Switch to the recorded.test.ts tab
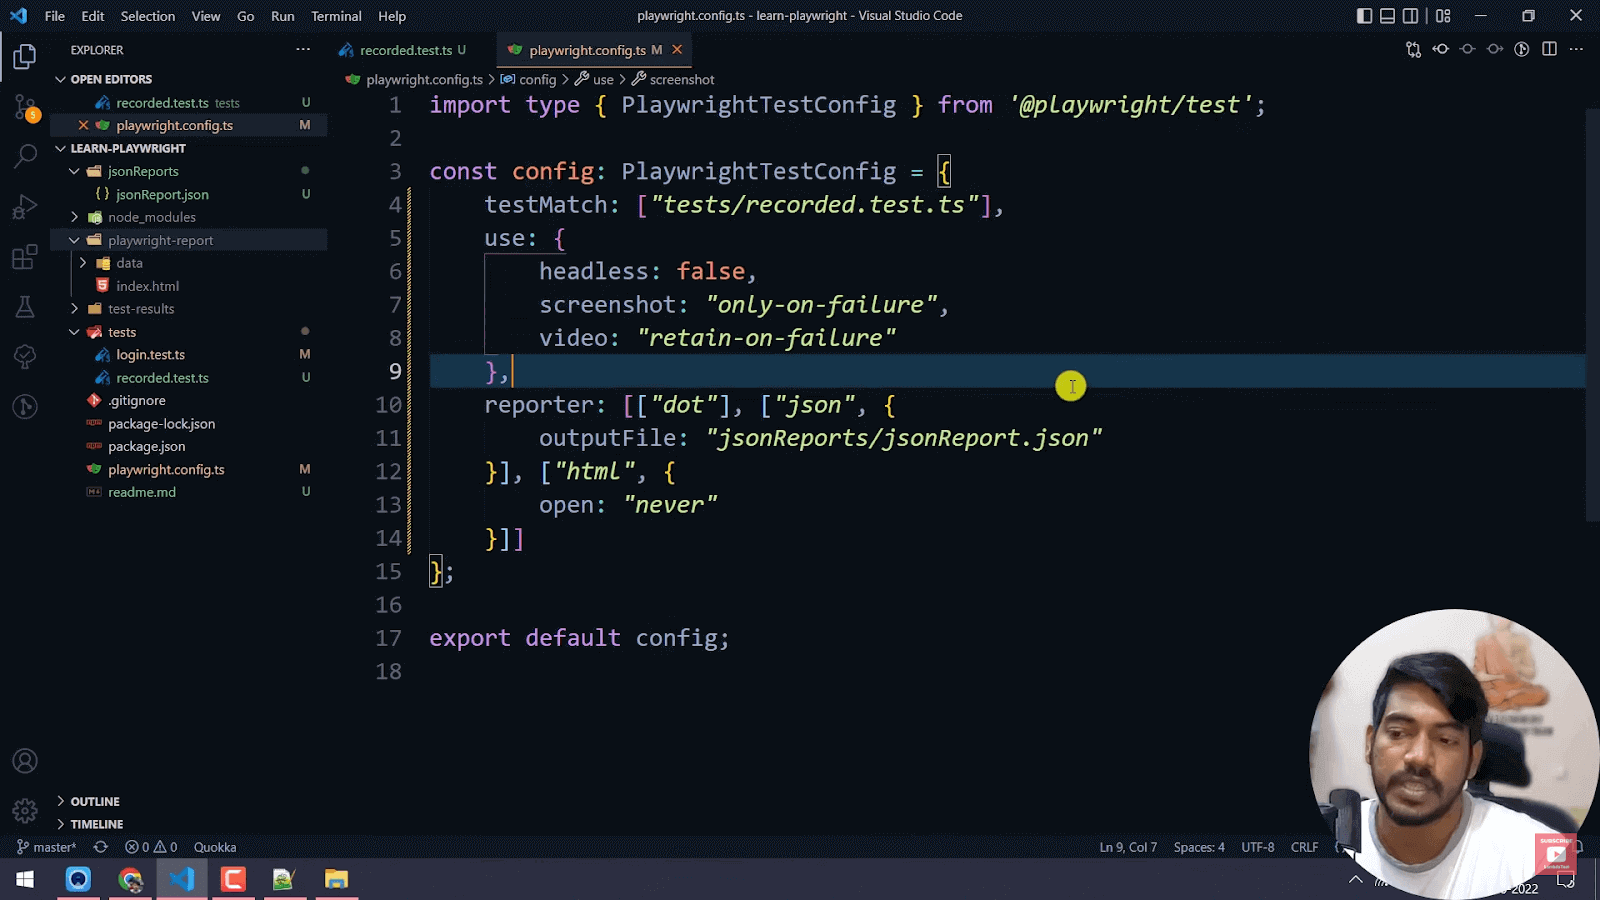Image resolution: width=1600 pixels, height=900 pixels. coord(406,50)
